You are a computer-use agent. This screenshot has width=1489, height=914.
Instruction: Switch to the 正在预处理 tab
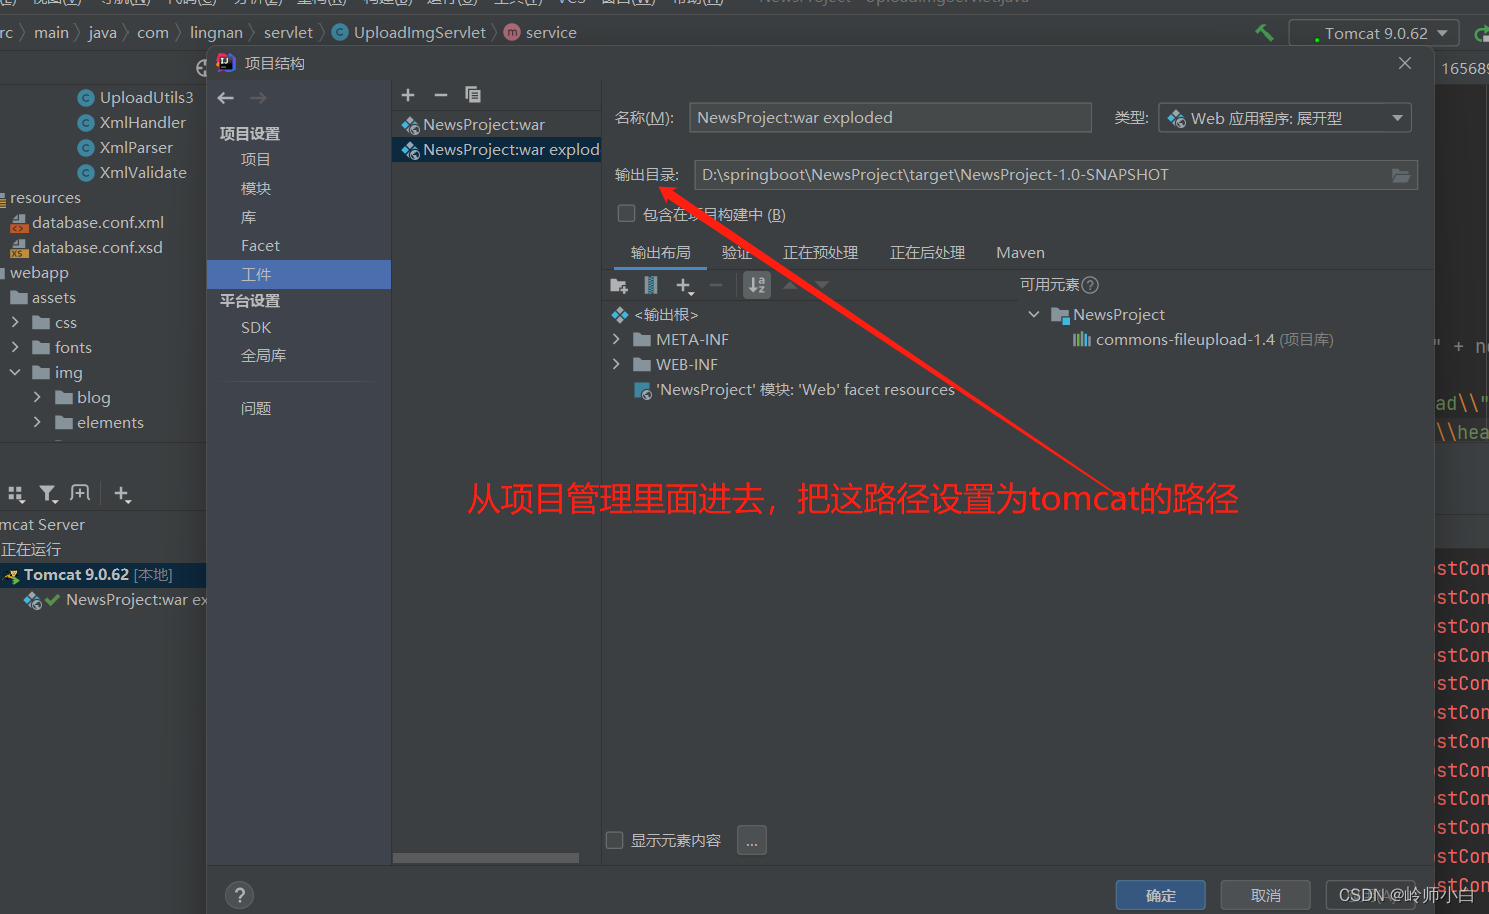coord(820,253)
